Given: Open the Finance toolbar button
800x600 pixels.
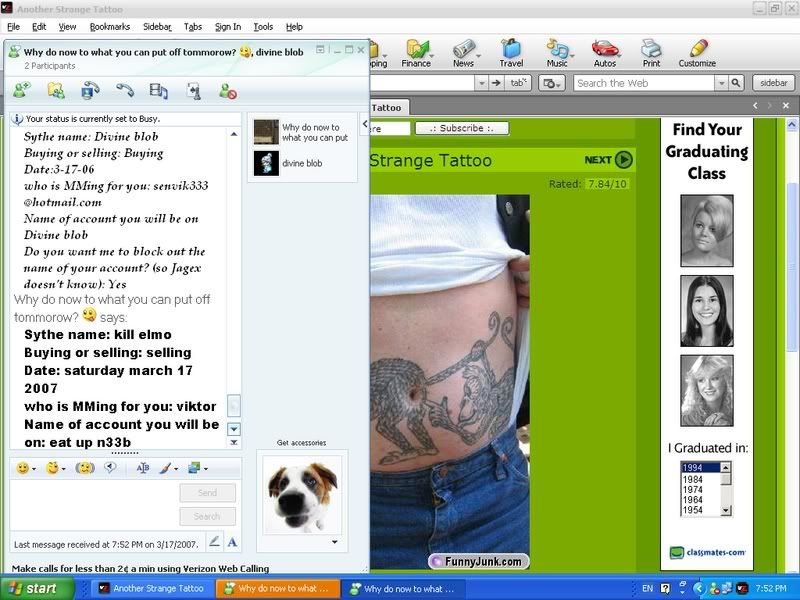Looking at the screenshot, I should coord(416,54).
